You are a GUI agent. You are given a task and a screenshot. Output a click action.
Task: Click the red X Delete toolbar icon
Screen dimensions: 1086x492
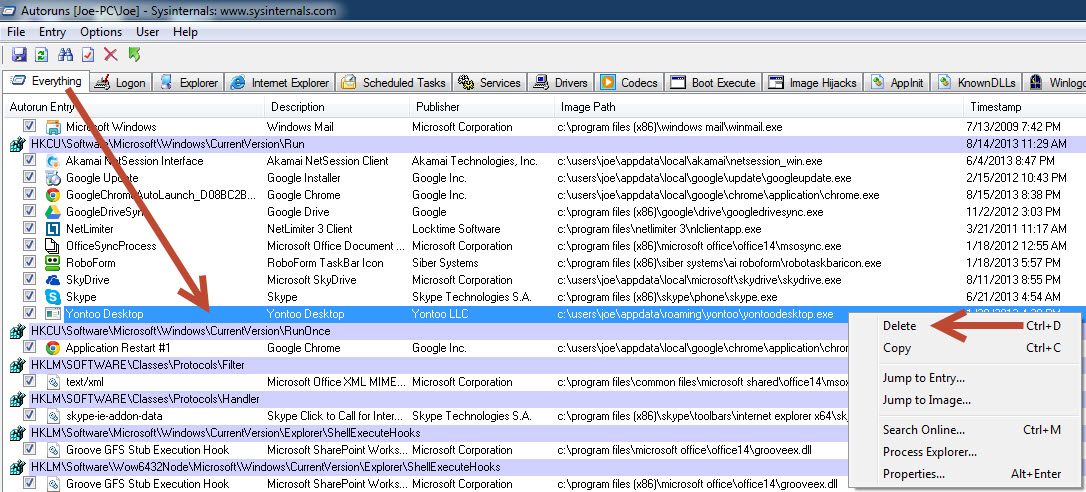(111, 54)
